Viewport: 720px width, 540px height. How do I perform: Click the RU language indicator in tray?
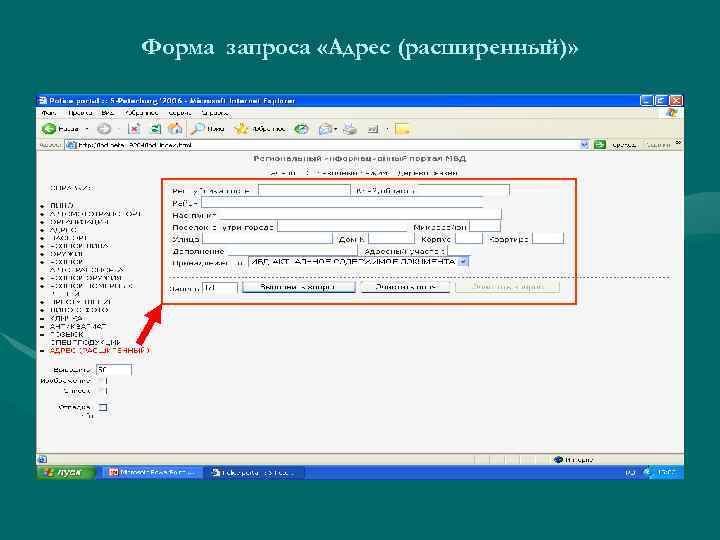tap(630, 472)
